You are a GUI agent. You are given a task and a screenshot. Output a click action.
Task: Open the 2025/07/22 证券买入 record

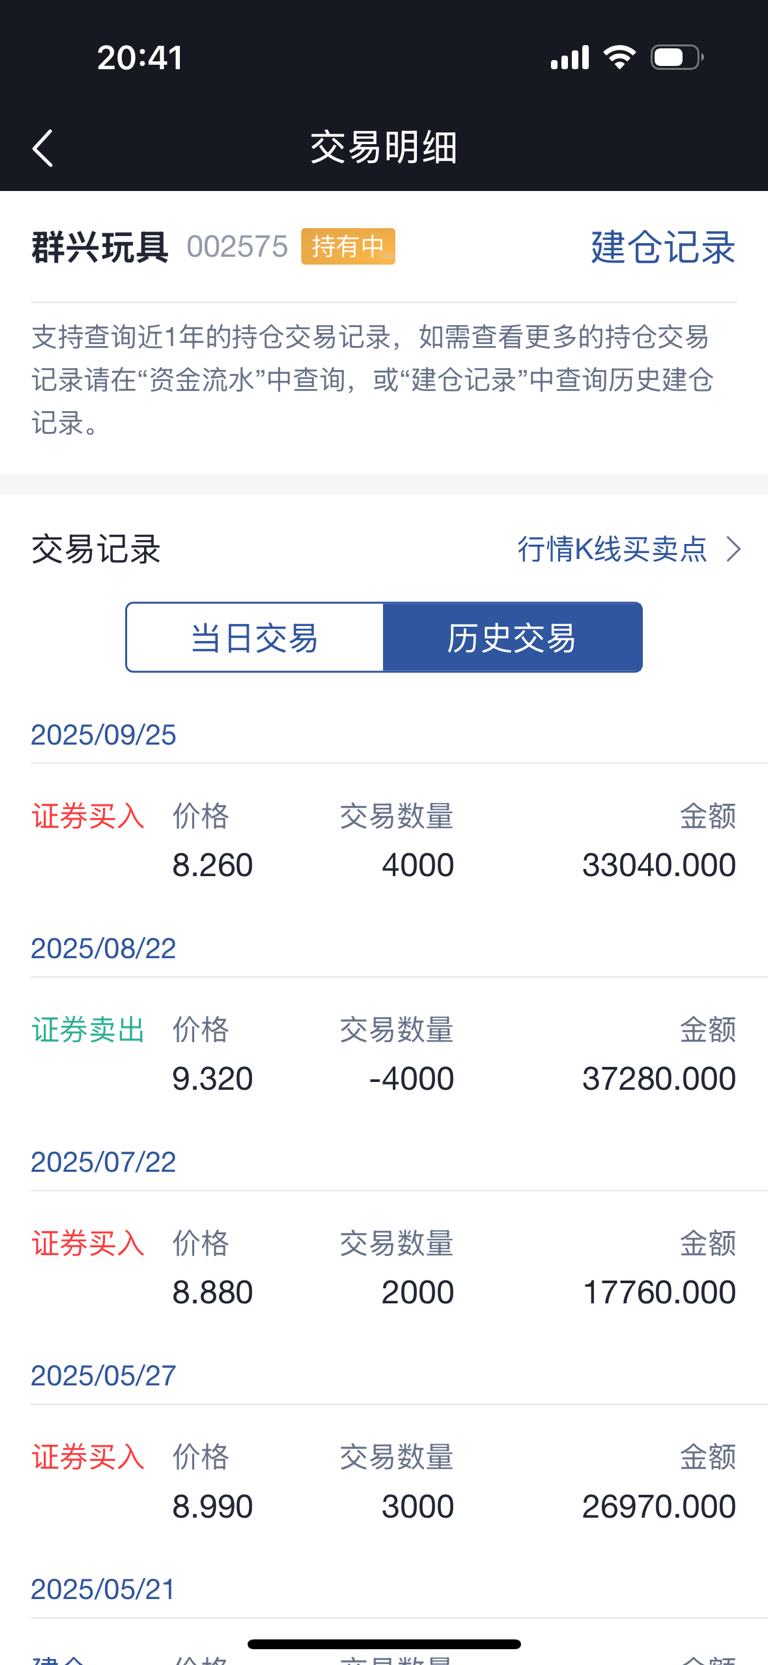click(x=384, y=1269)
